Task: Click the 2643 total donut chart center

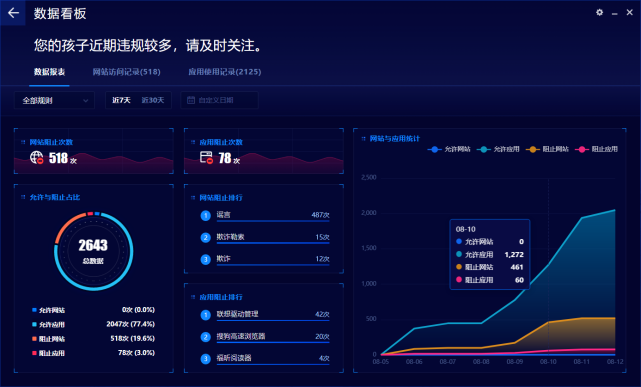Action: pos(93,251)
